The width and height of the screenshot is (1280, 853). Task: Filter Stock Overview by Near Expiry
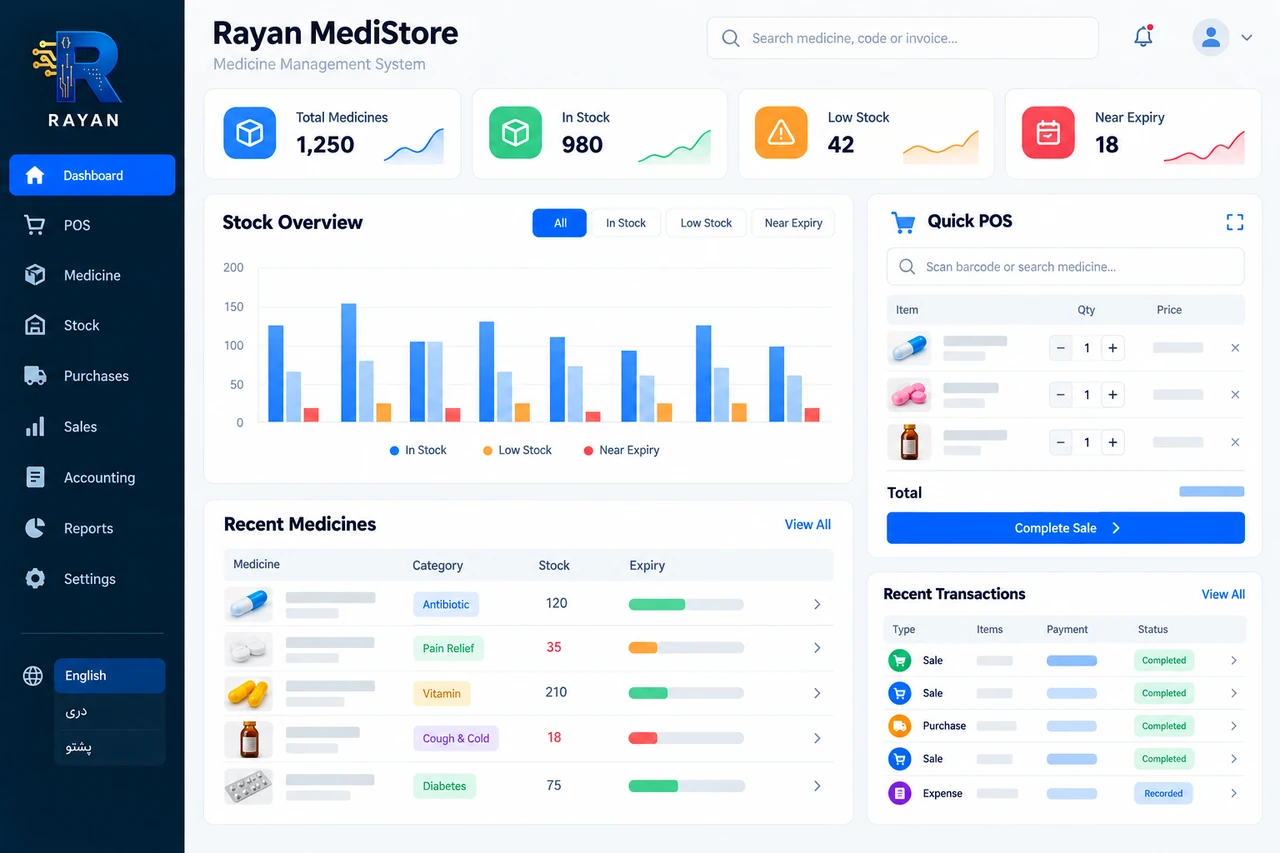pos(793,223)
